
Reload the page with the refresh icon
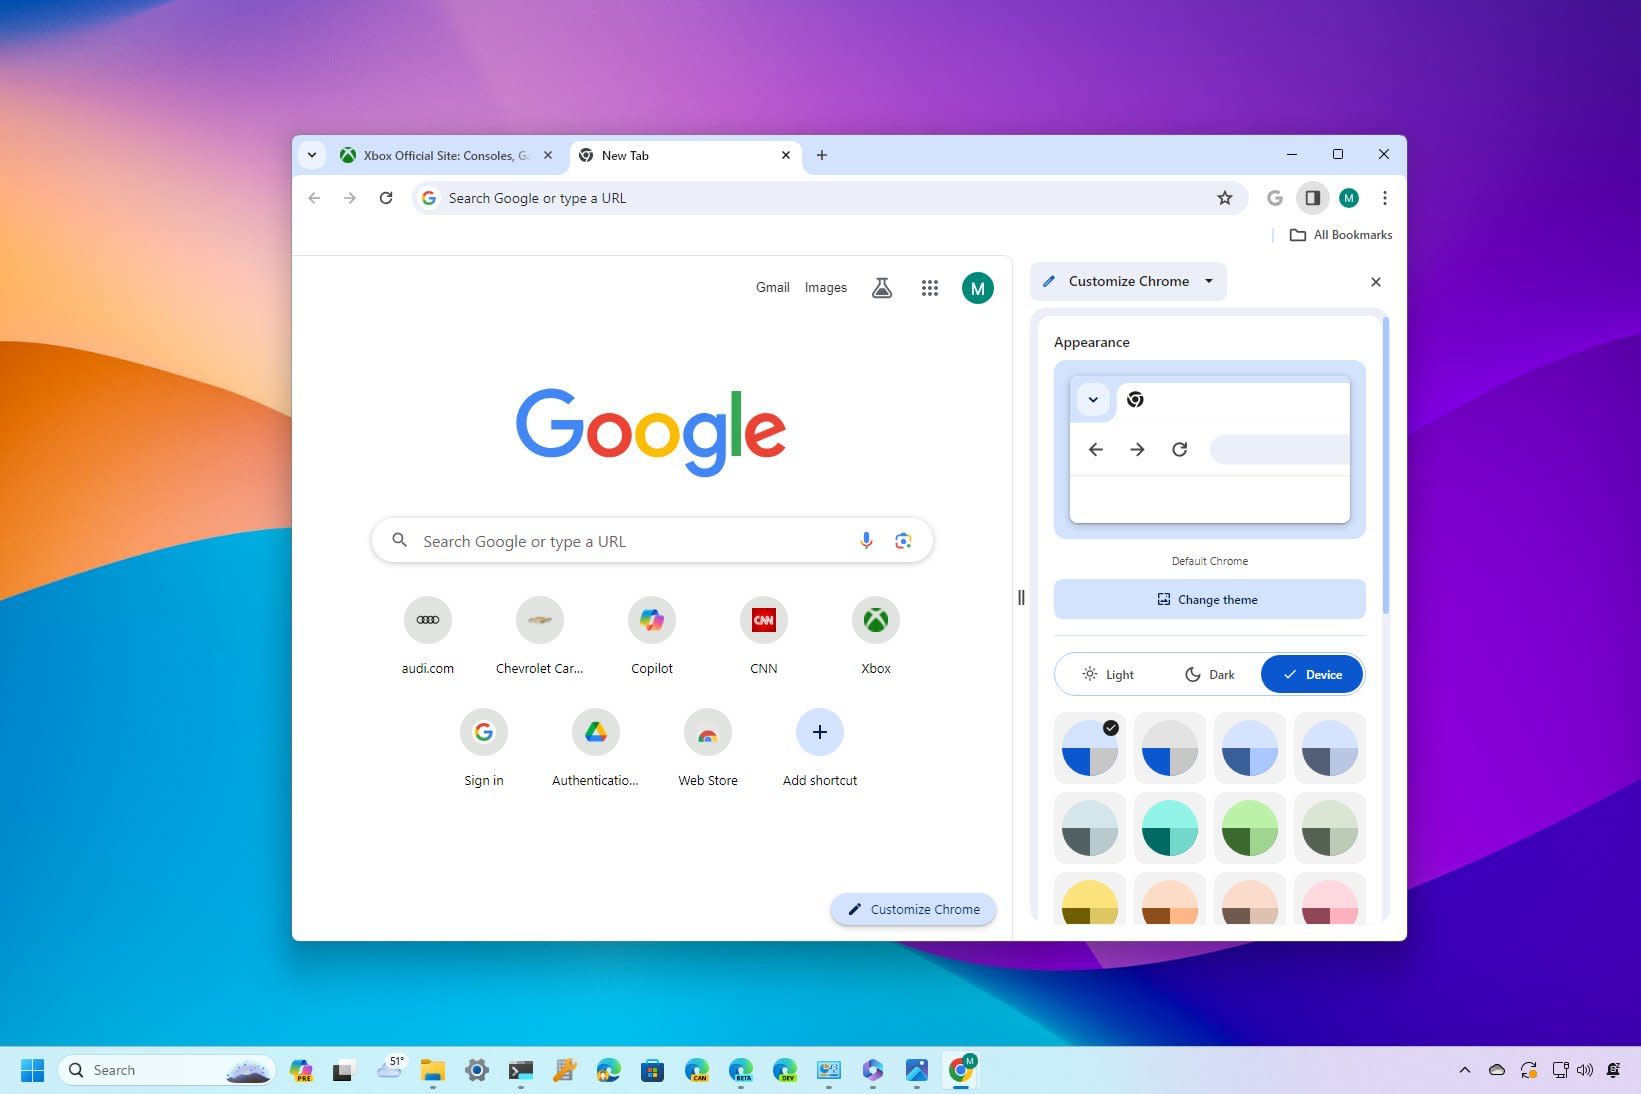pos(386,198)
